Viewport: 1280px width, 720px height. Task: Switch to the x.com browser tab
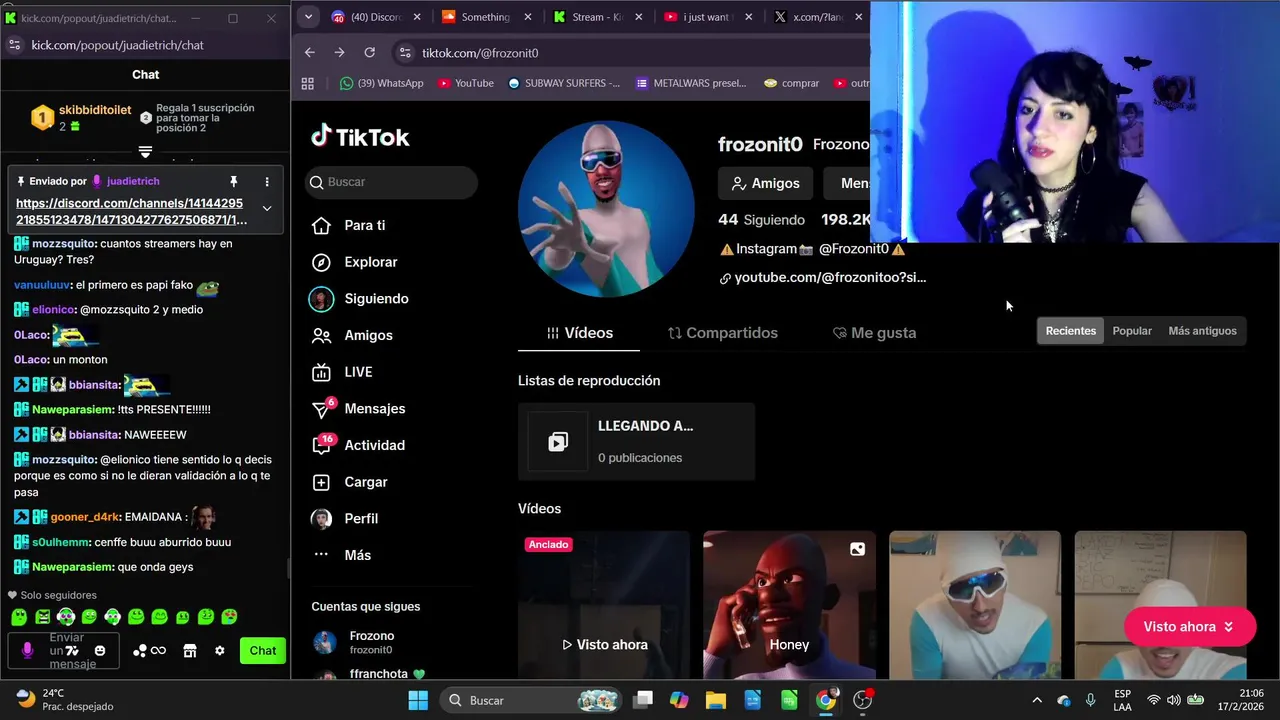point(818,17)
